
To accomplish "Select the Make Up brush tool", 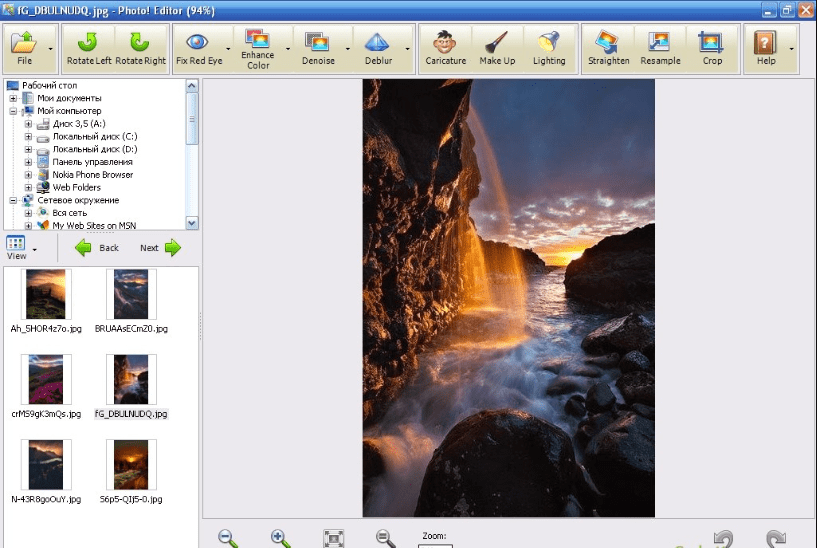I will [x=497, y=48].
